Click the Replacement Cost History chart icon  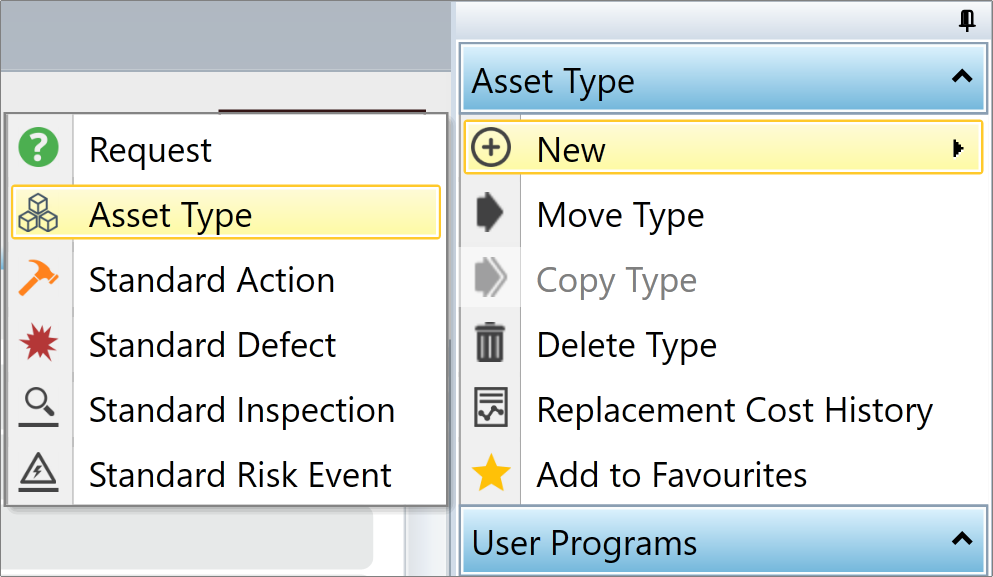click(x=491, y=407)
